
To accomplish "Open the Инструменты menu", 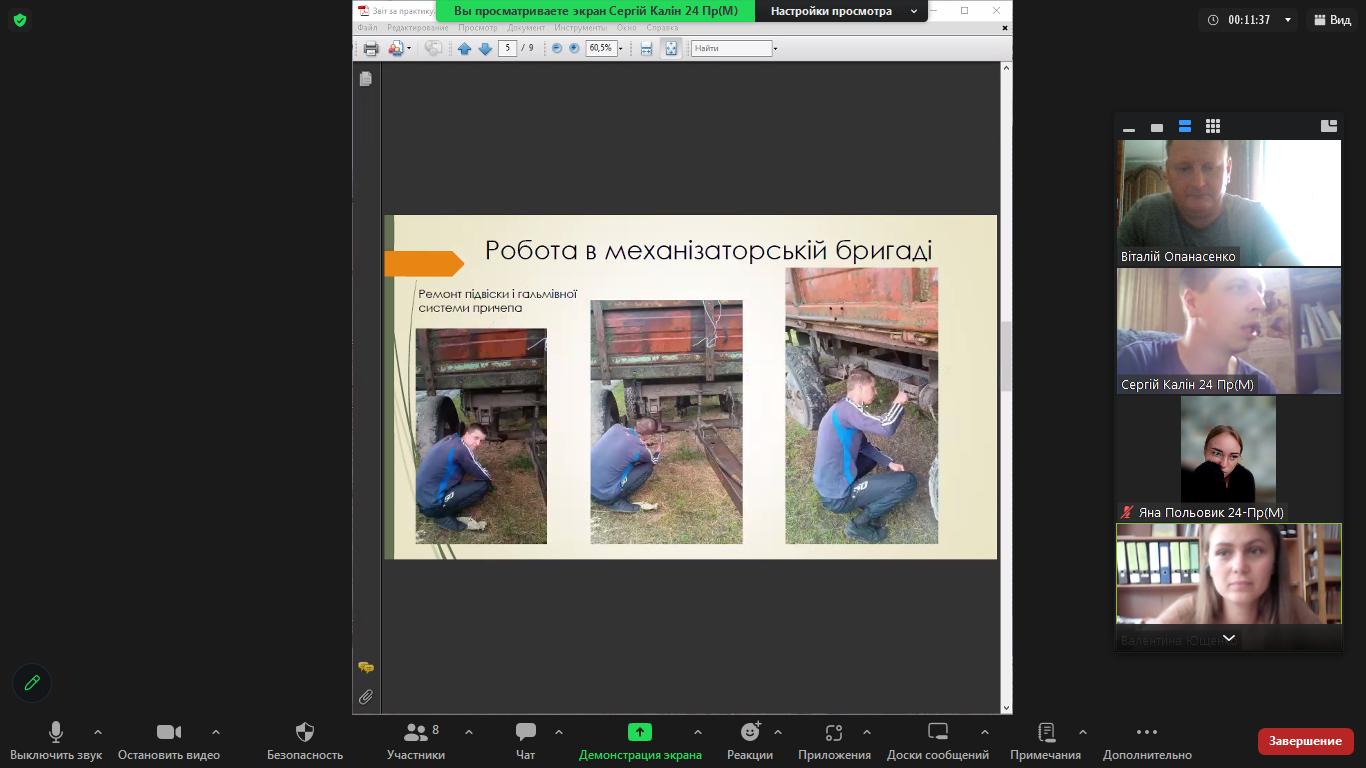I will (580, 28).
